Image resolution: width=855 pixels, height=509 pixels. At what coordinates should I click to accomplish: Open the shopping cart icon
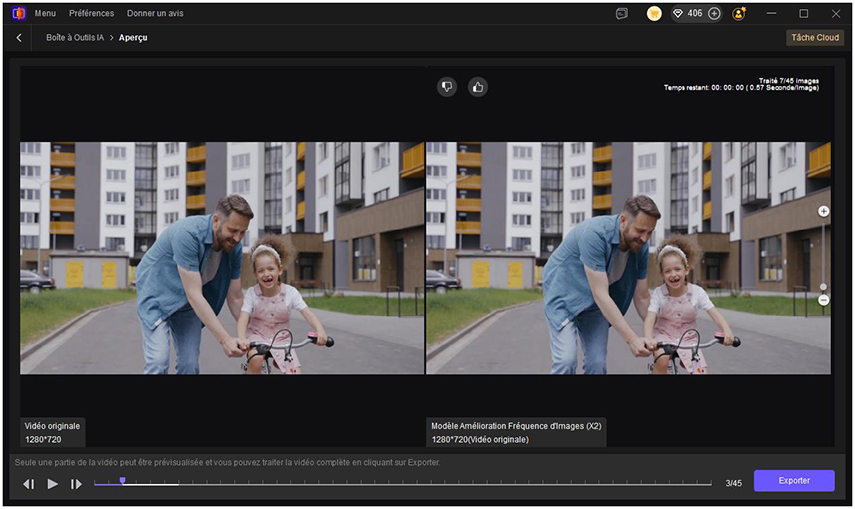click(x=654, y=14)
